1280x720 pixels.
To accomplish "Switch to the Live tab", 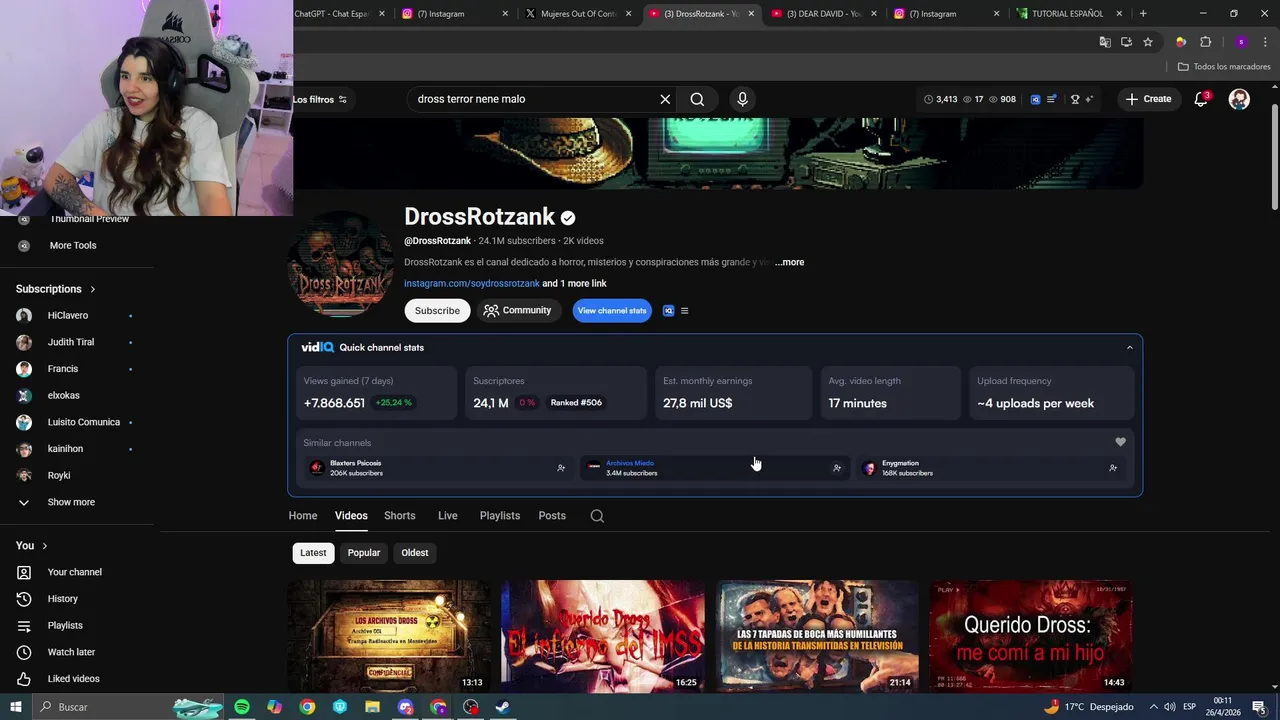I will click(x=448, y=516).
